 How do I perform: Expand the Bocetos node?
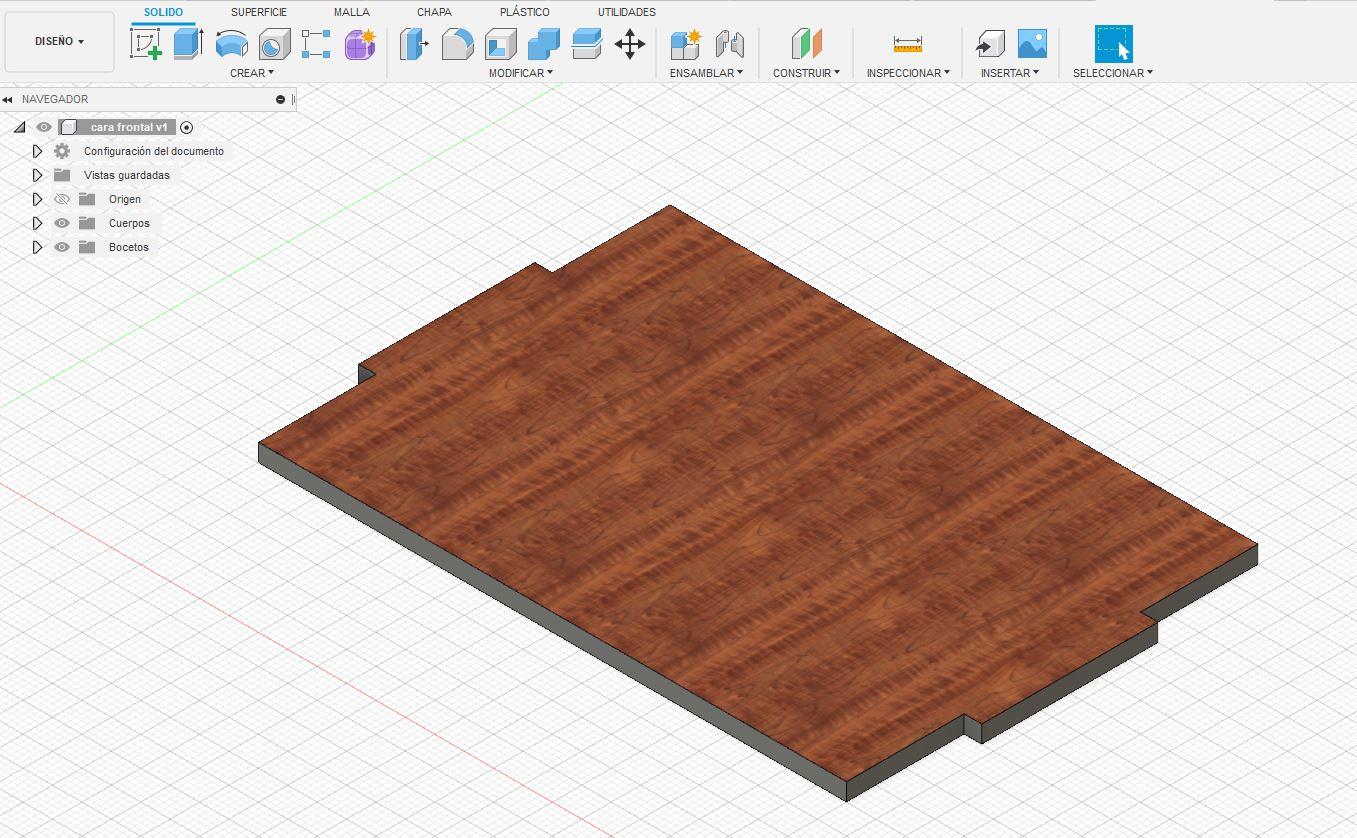37,247
